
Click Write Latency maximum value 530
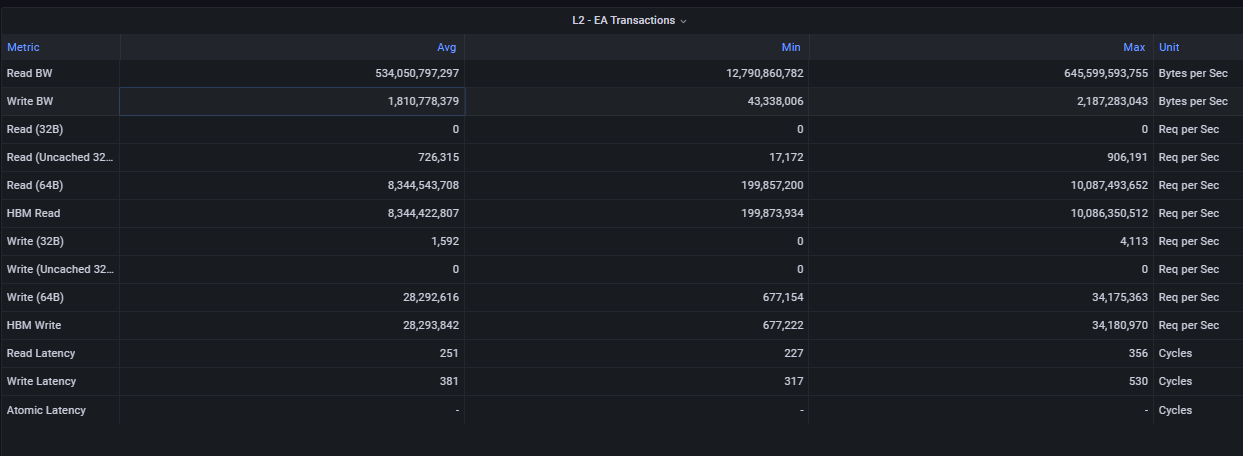click(x=1139, y=381)
